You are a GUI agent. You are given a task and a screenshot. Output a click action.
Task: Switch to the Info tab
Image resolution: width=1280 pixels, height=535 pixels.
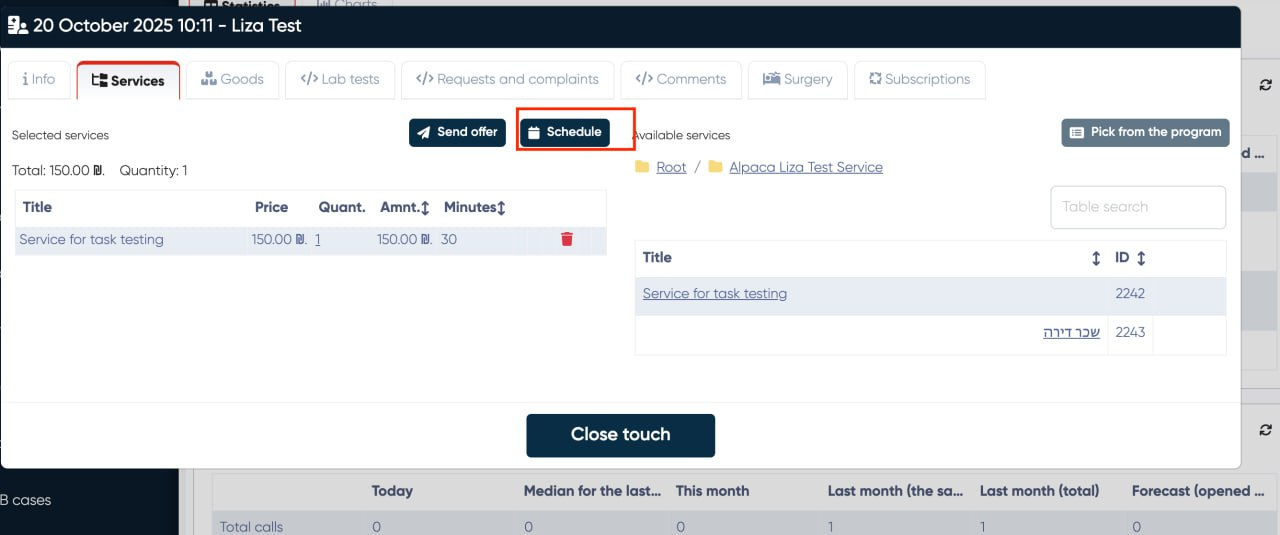39,80
